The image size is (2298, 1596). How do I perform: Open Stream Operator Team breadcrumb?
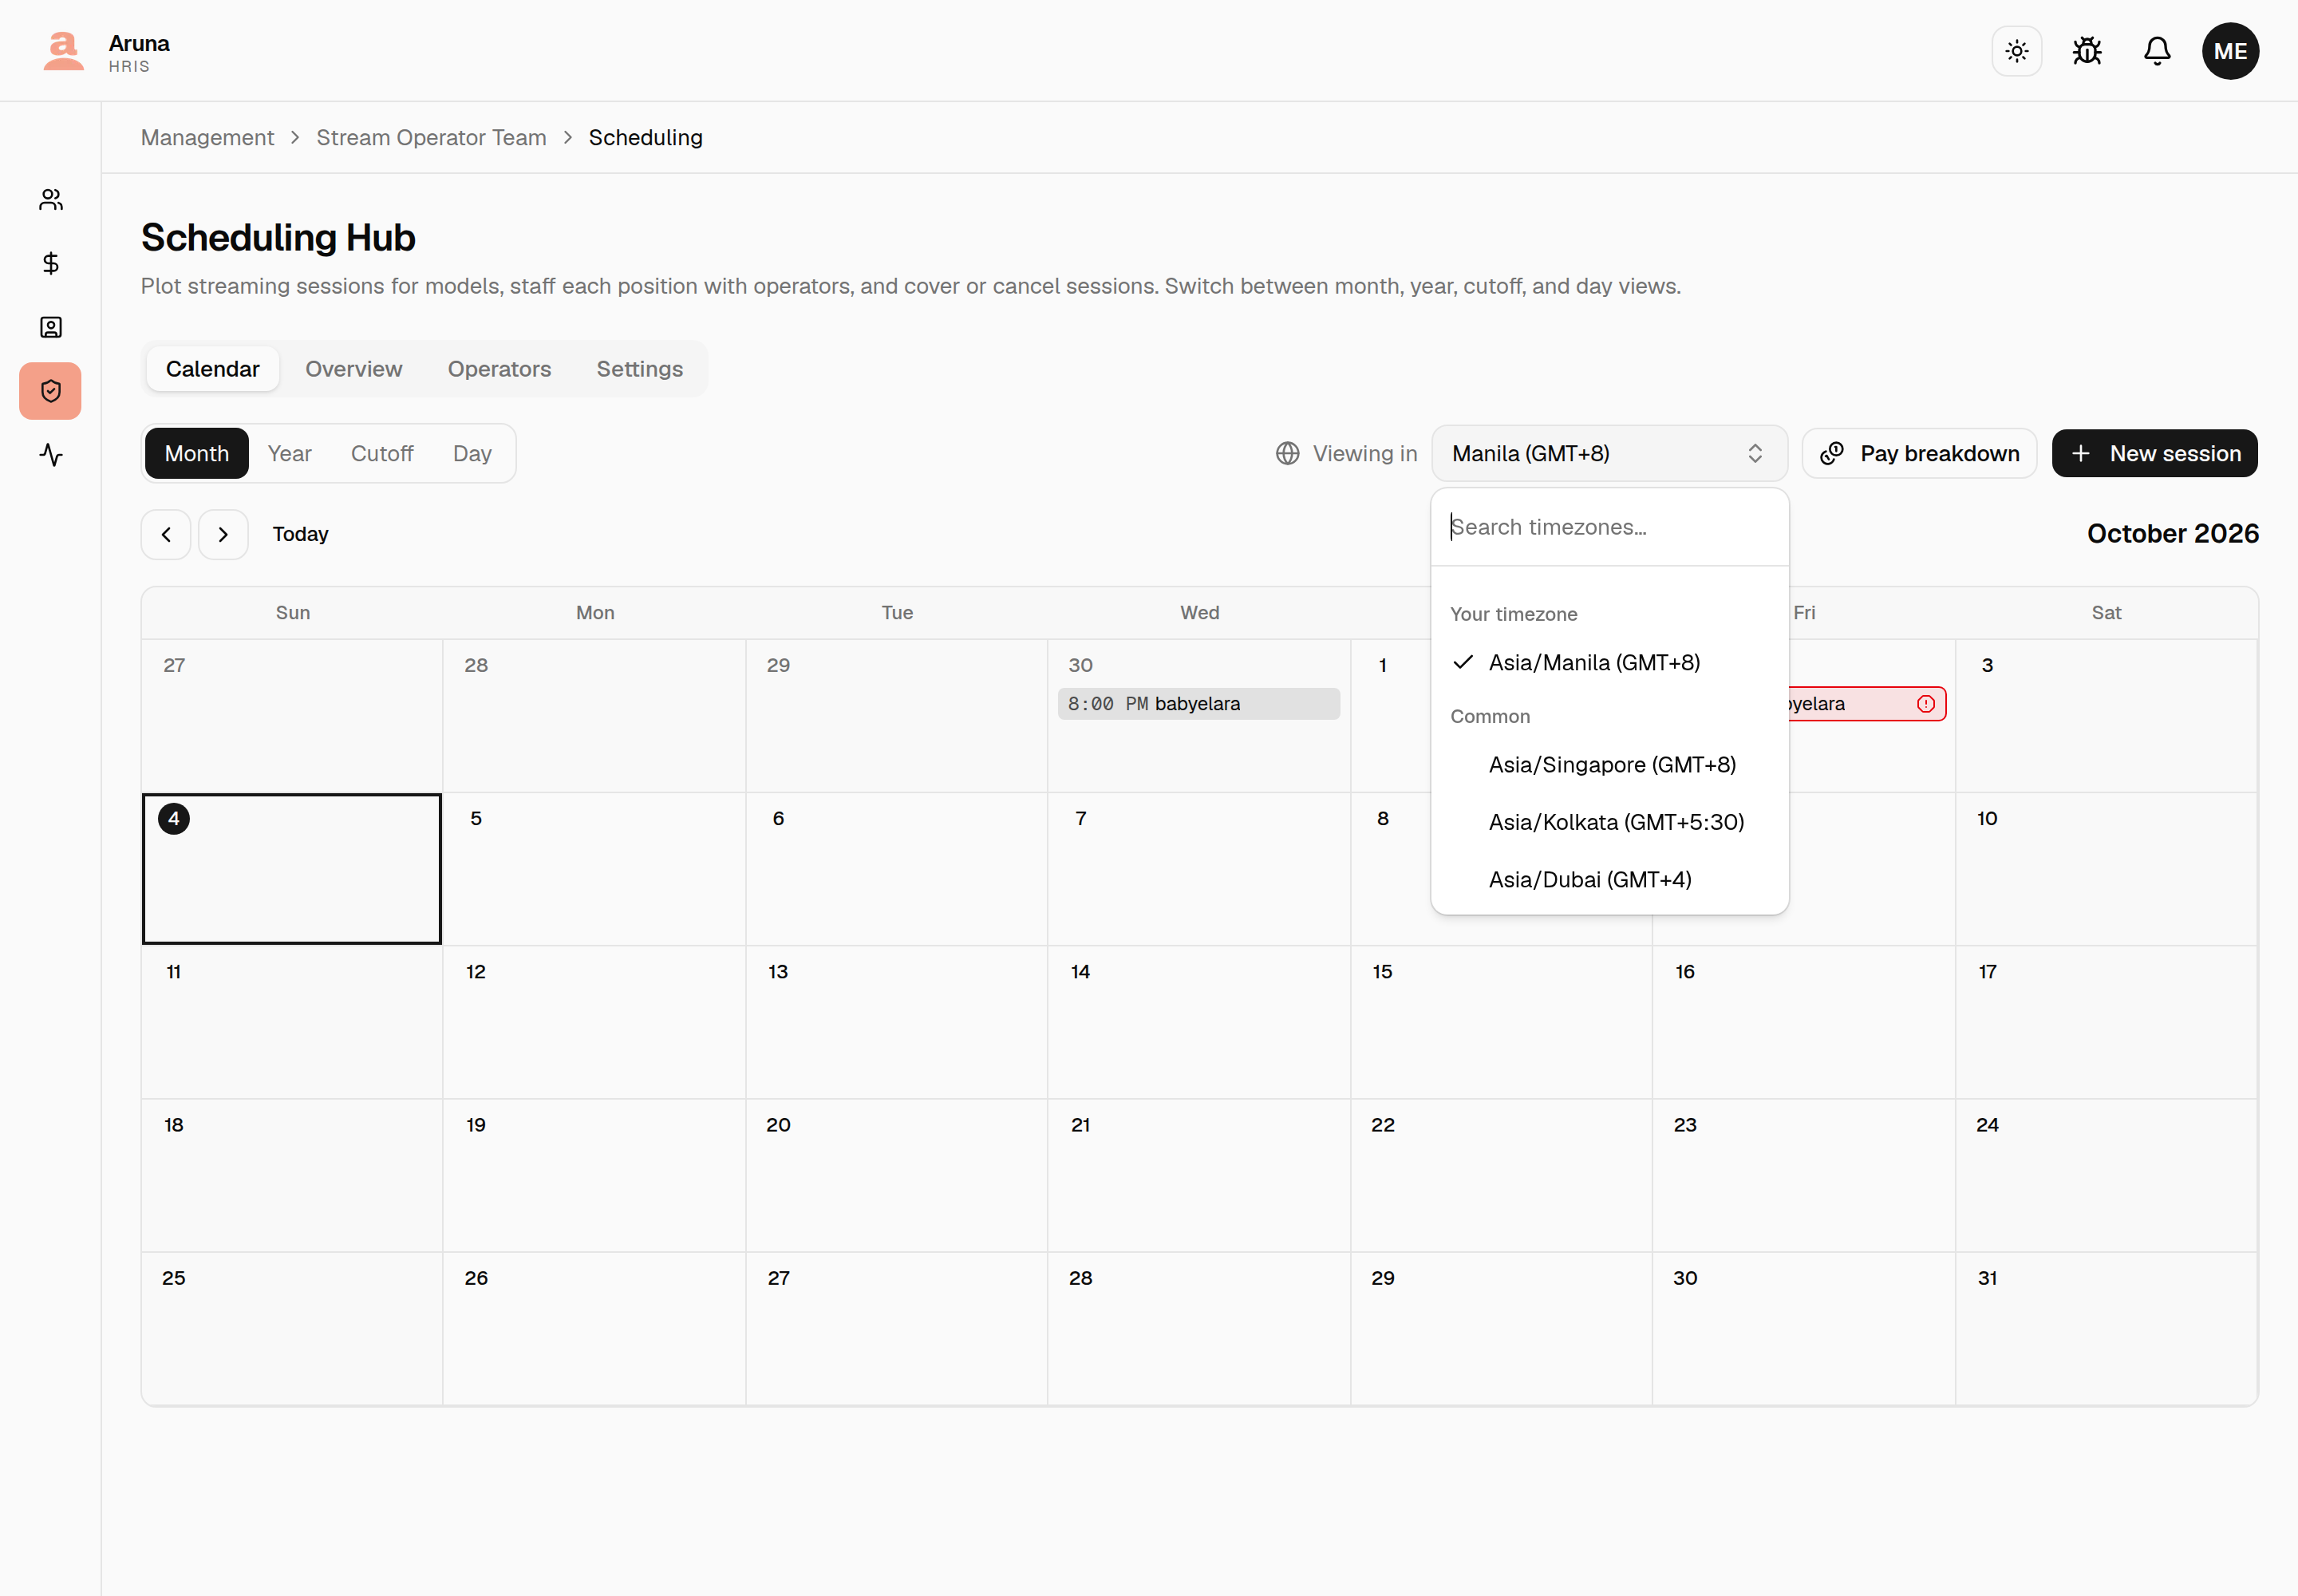tap(431, 137)
